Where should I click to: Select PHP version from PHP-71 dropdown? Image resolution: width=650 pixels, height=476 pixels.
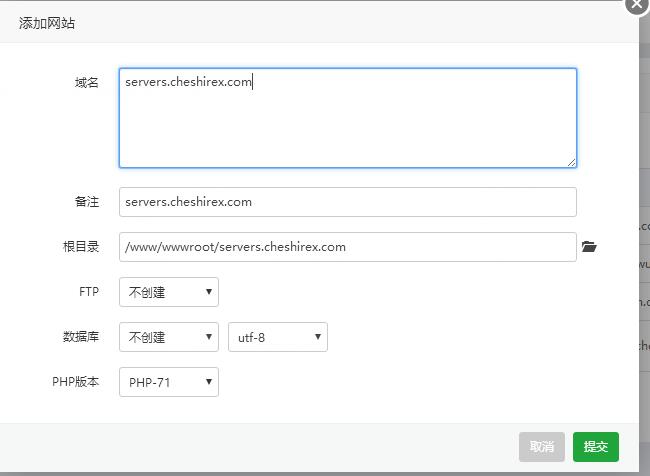point(168,382)
